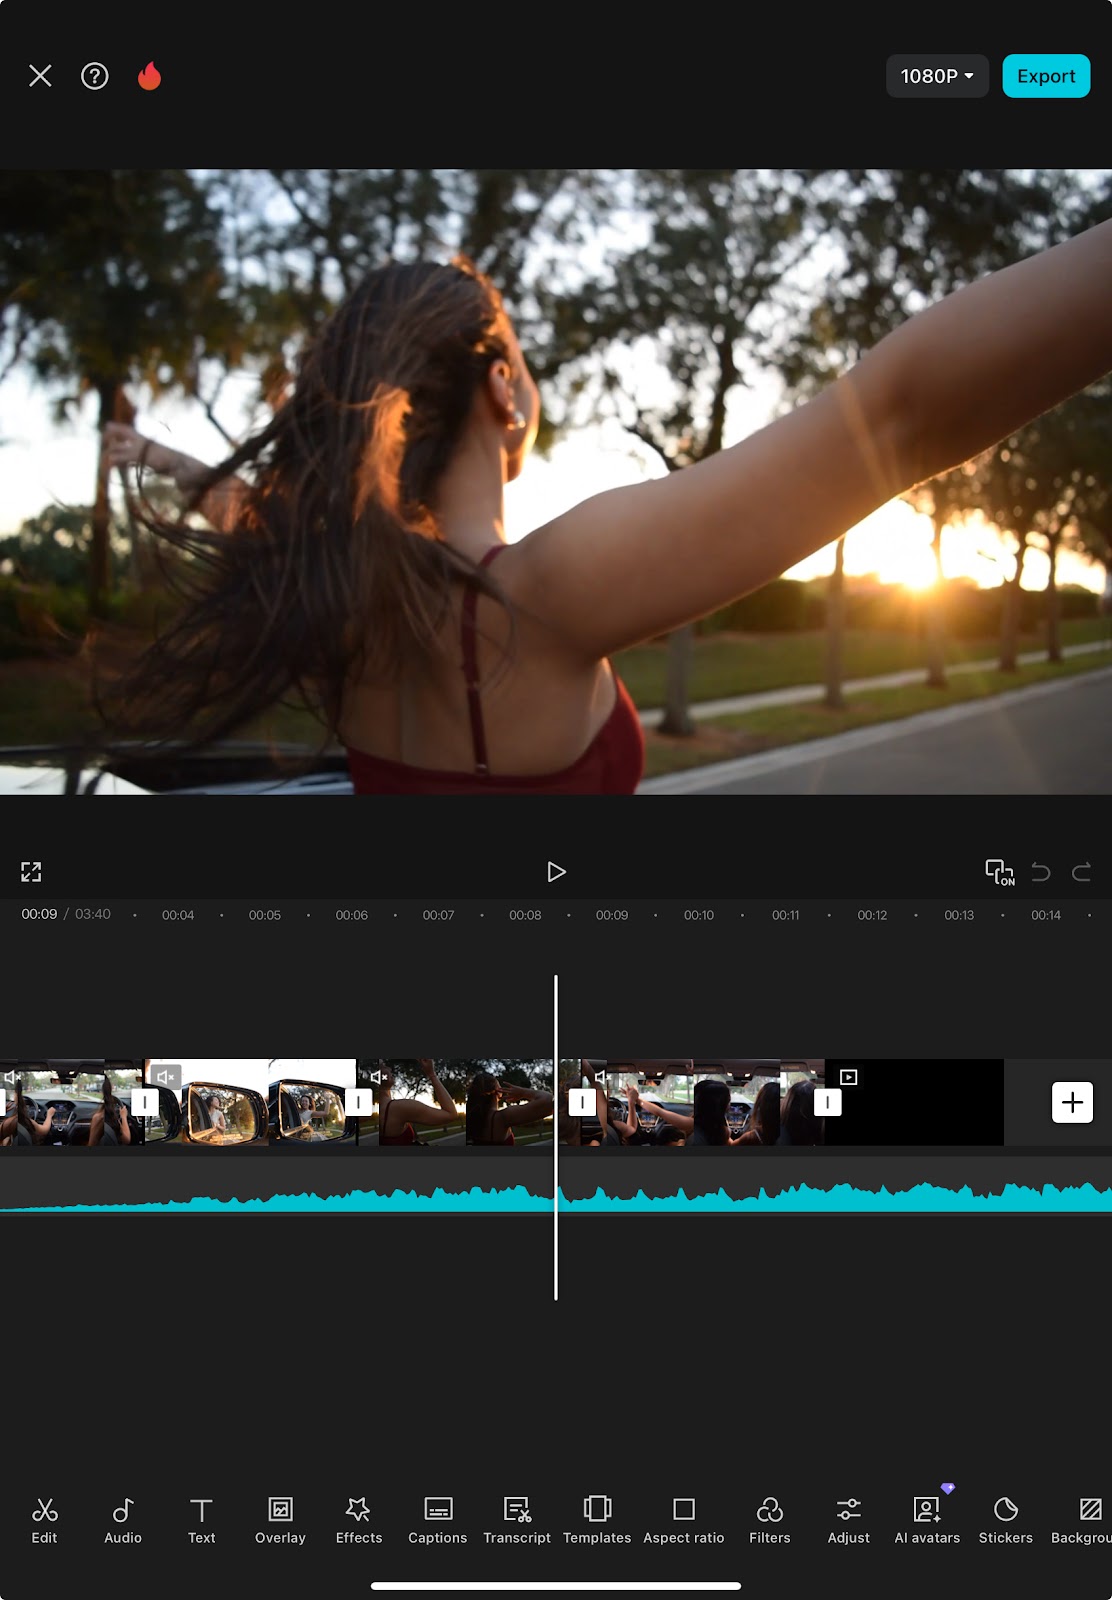Click the 03:40 total duration readout
The height and width of the screenshot is (1600, 1112).
(x=93, y=914)
